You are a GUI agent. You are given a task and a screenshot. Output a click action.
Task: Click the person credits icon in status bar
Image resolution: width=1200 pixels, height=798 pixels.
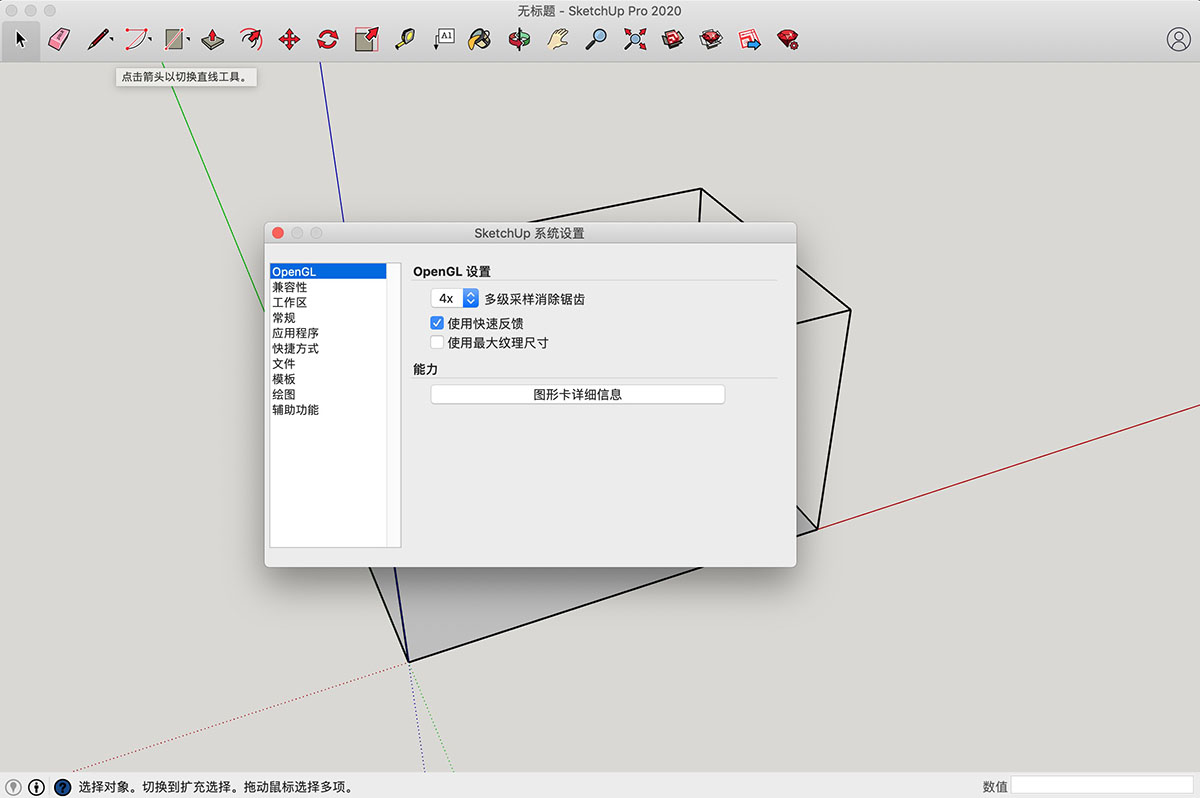pos(37,787)
